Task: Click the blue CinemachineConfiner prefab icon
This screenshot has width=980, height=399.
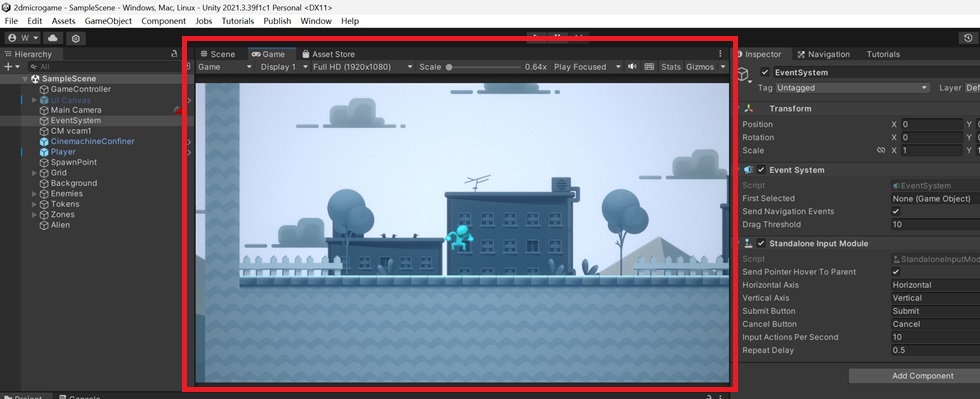Action: point(44,141)
